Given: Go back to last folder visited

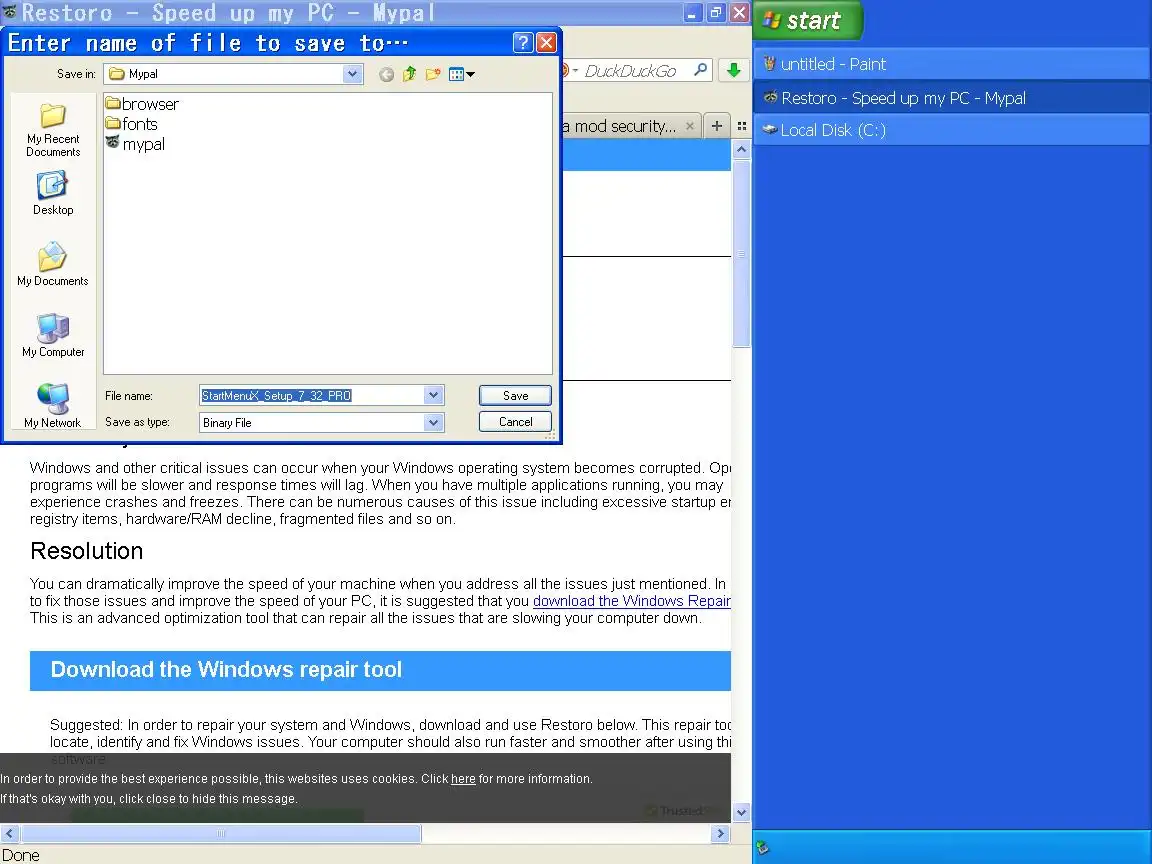Looking at the screenshot, I should (x=386, y=74).
